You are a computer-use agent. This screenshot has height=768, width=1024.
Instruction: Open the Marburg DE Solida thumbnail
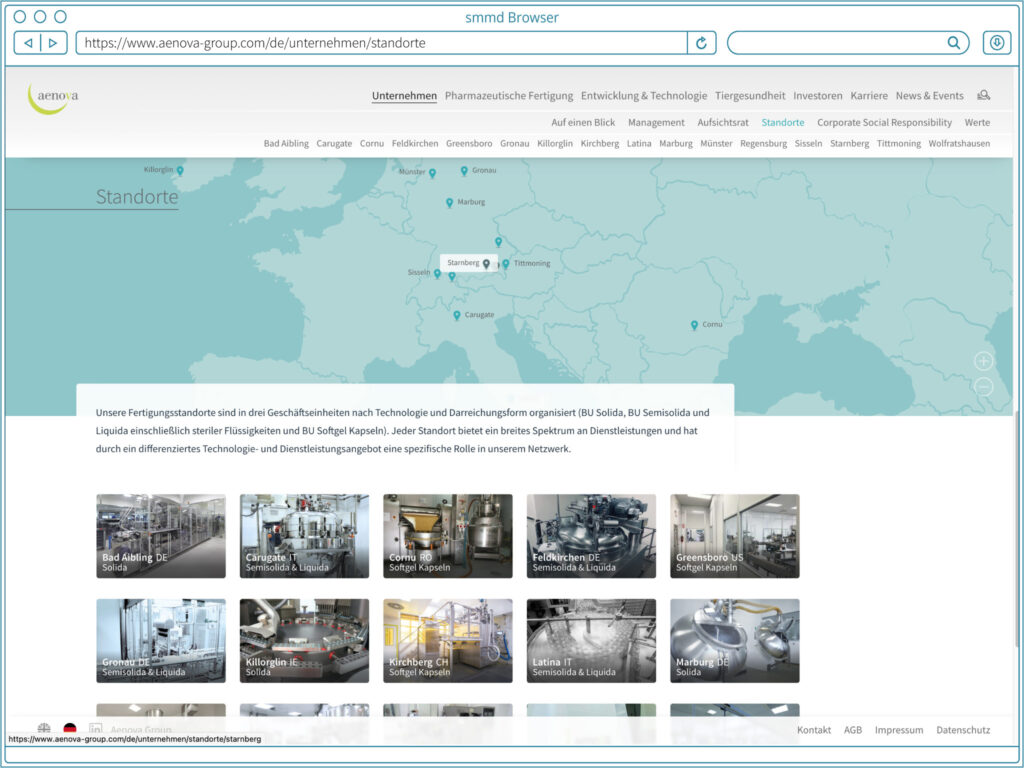pyautogui.click(x=735, y=641)
